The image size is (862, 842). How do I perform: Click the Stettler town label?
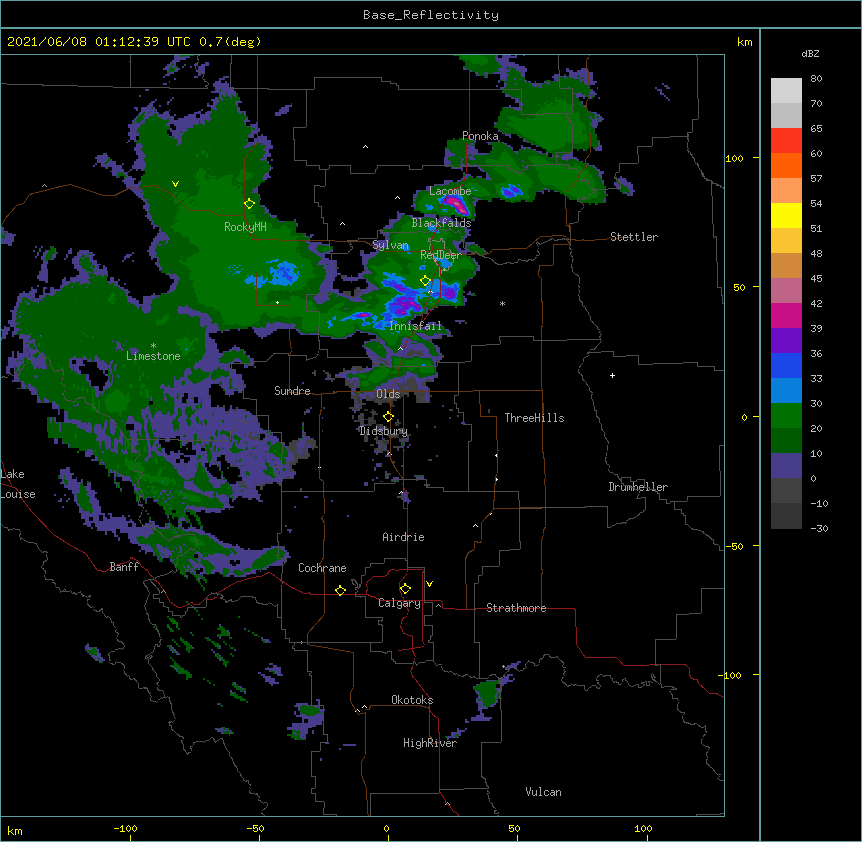click(634, 237)
